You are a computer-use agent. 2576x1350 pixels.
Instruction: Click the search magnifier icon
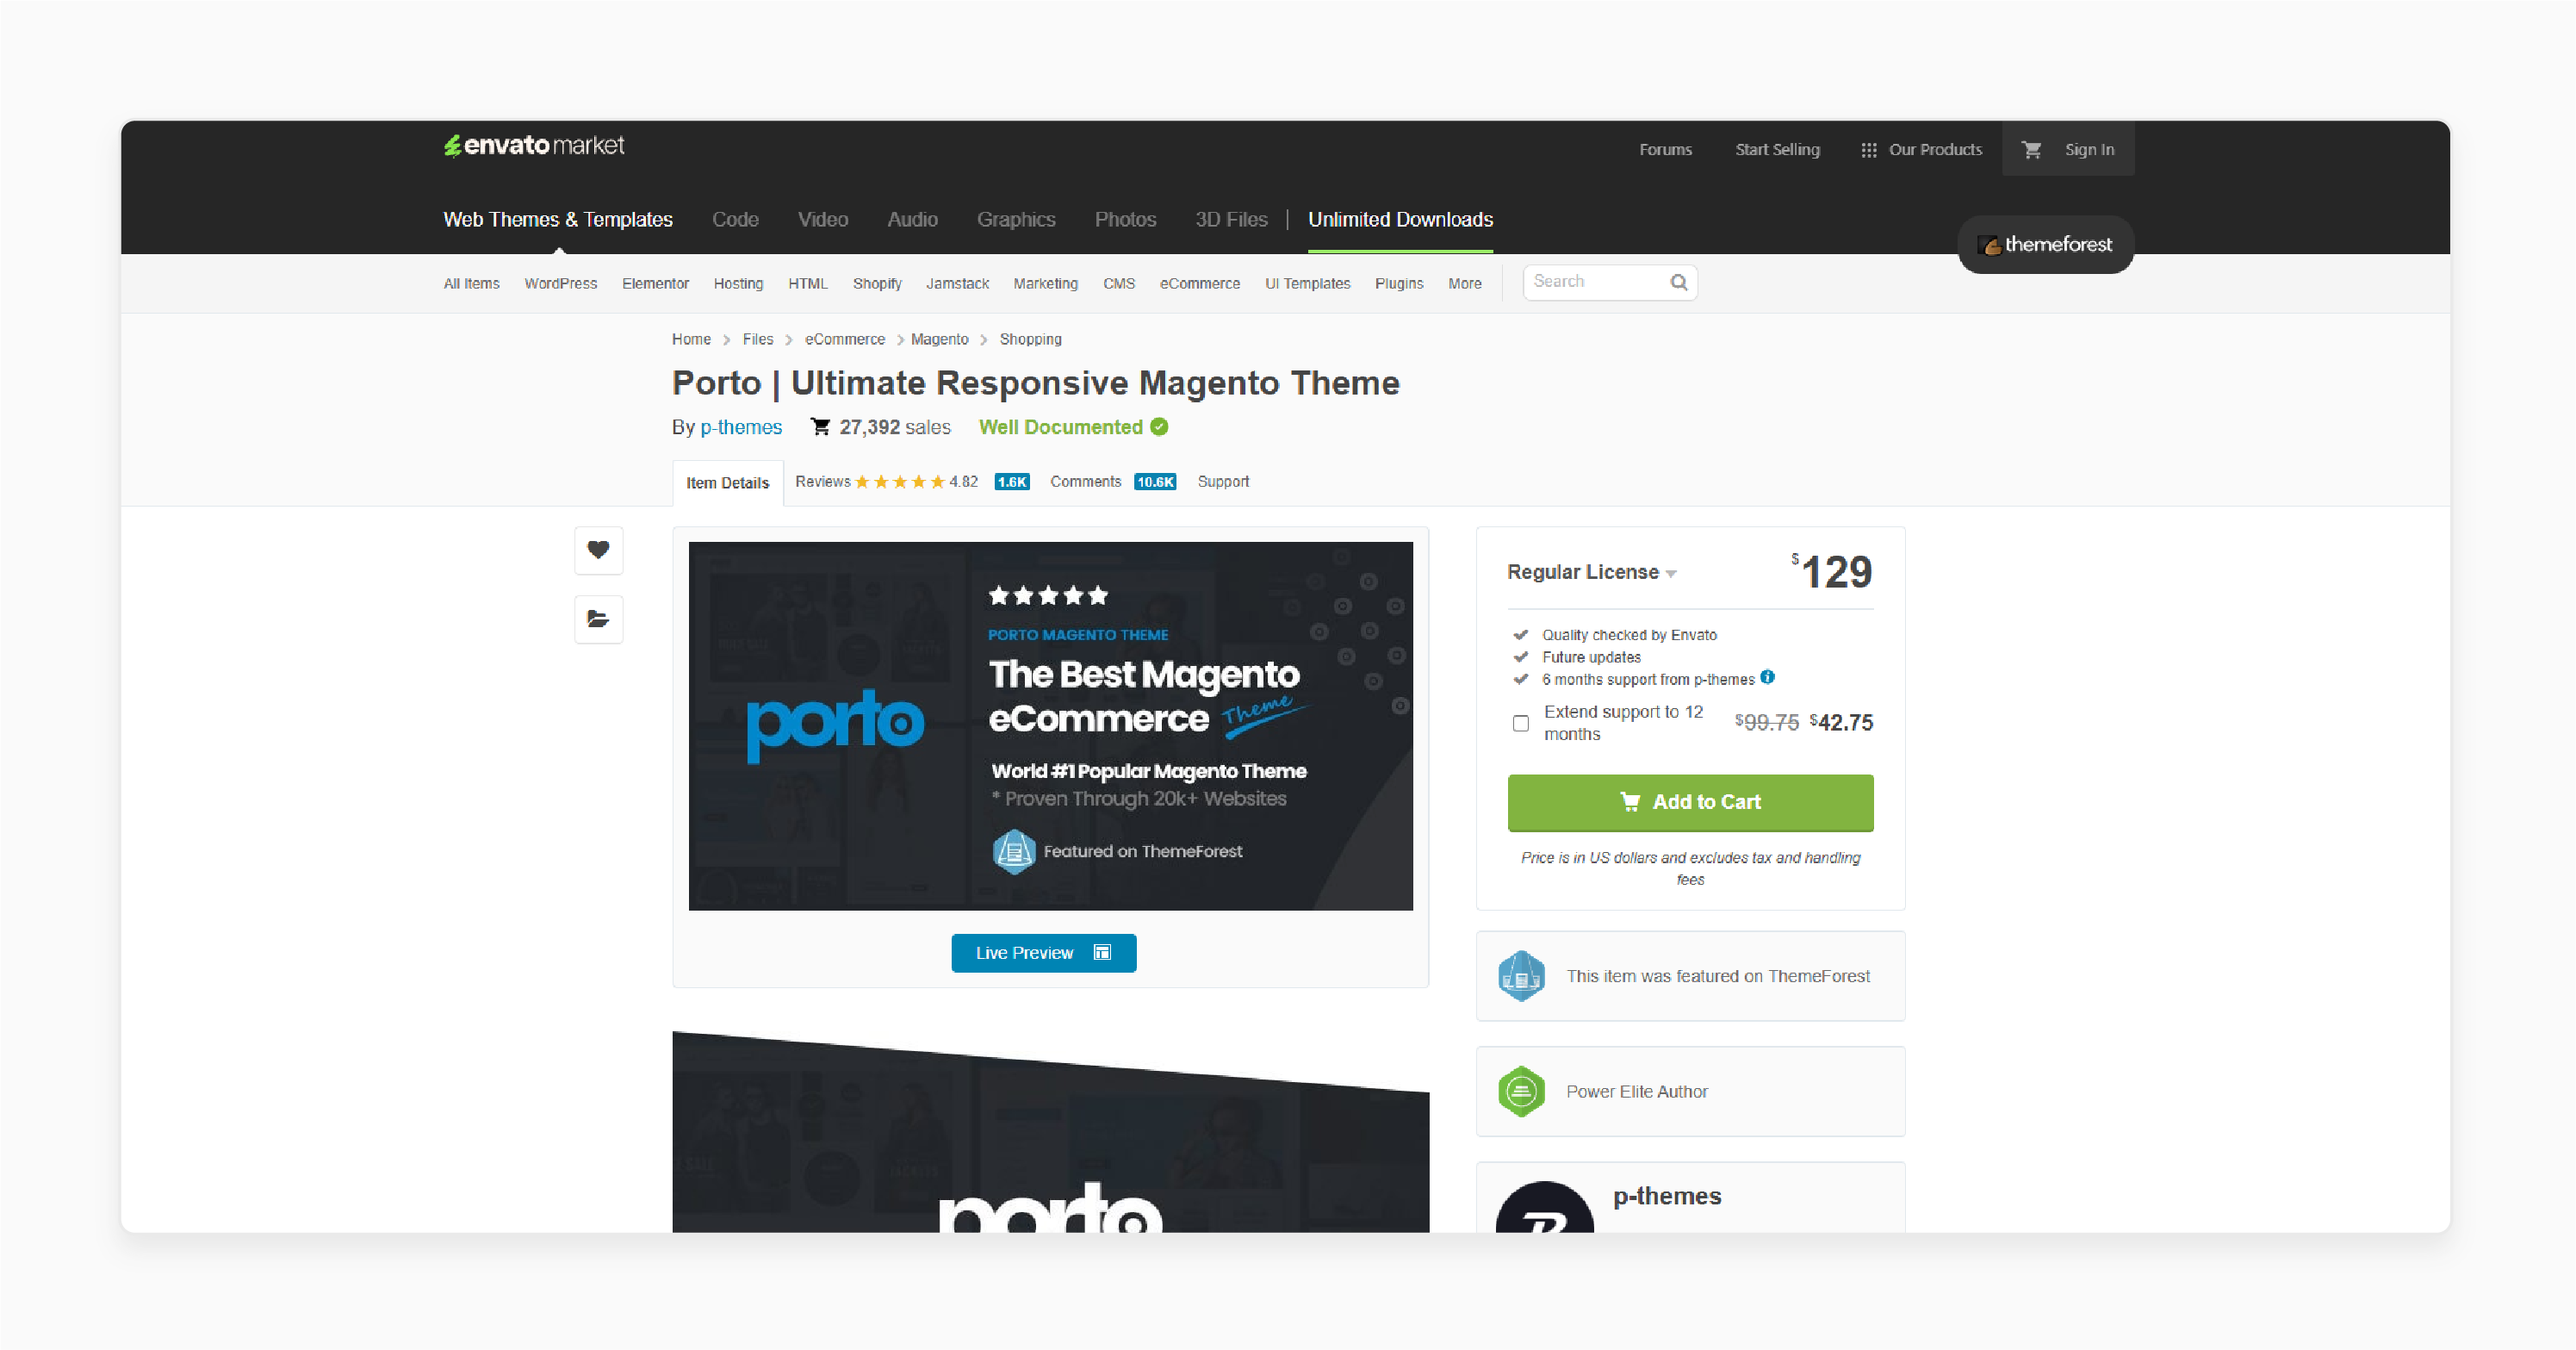pyautogui.click(x=1679, y=282)
